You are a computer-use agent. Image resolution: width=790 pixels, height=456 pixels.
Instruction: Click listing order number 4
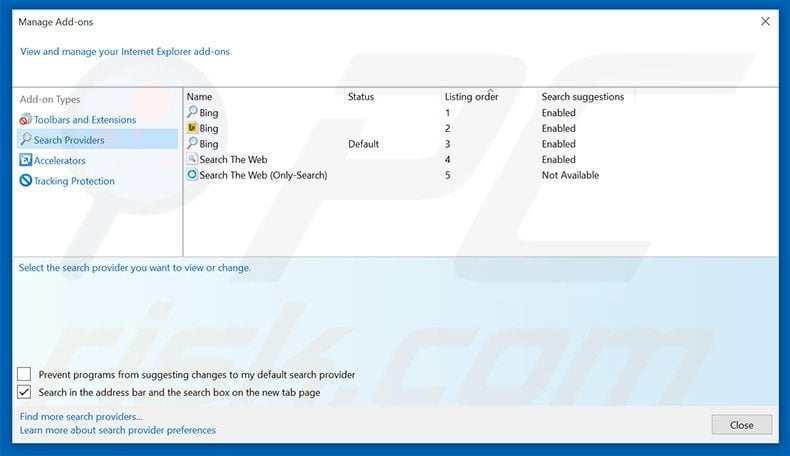point(447,159)
